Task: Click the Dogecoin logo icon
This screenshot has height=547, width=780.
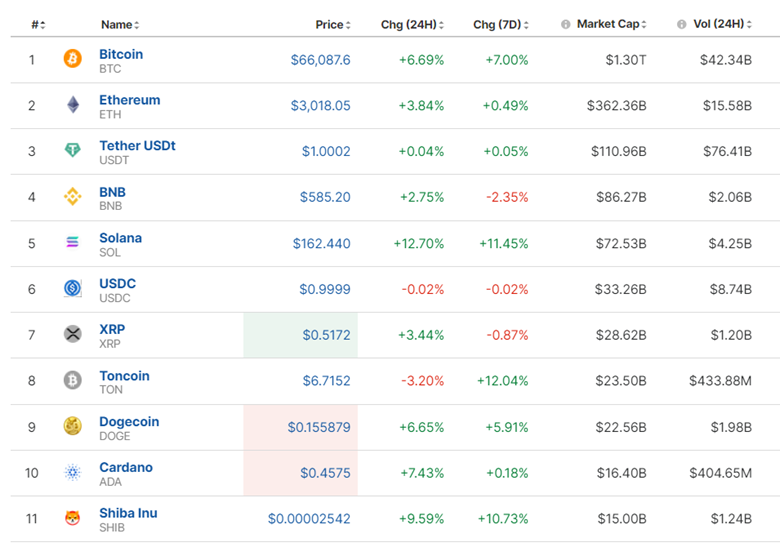Action: 73,426
